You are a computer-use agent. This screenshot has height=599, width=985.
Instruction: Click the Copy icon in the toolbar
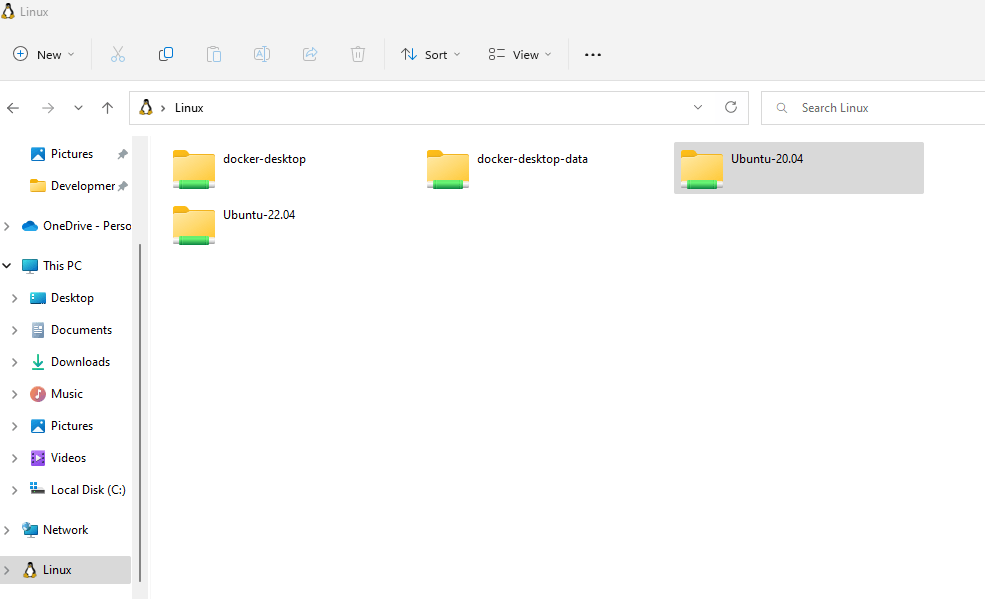(166, 54)
